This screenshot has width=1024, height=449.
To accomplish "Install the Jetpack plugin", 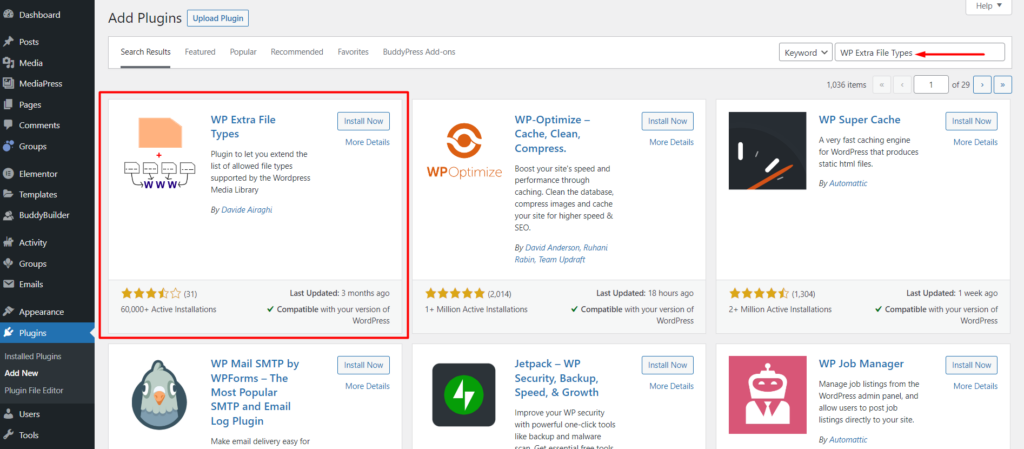I will 667,365.
